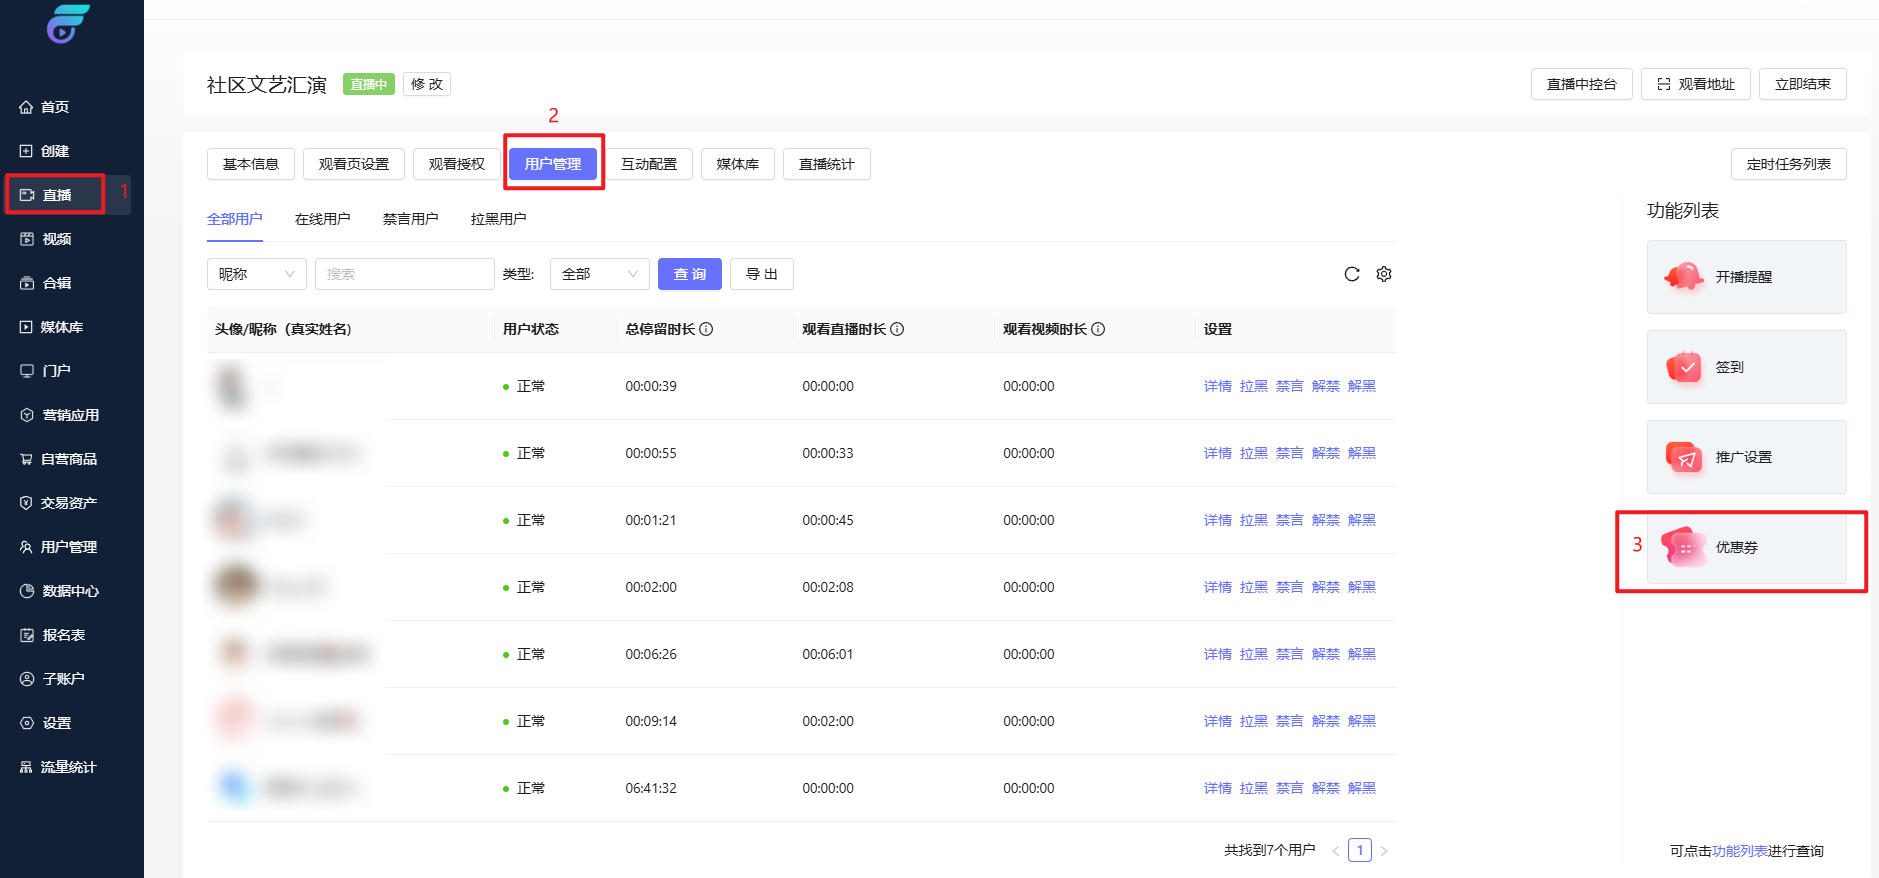Viewport: 1879px width, 878px height.
Task: Switch to the 禁言用户 tab
Action: point(410,219)
